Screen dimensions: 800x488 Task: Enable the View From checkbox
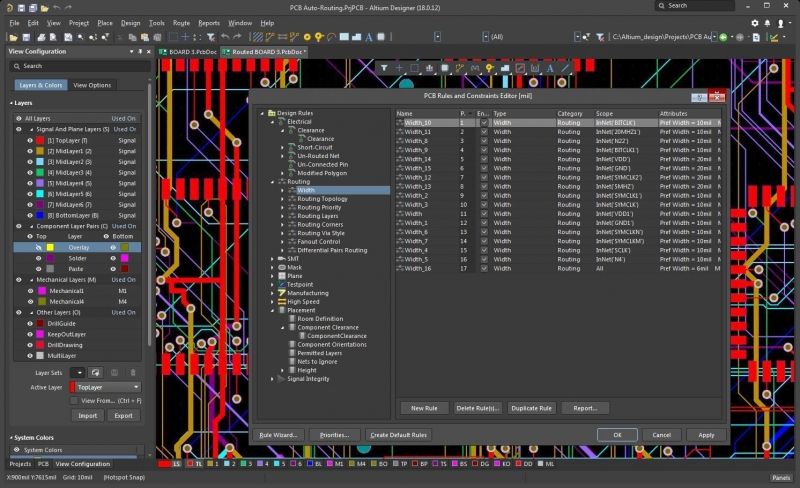click(x=74, y=401)
